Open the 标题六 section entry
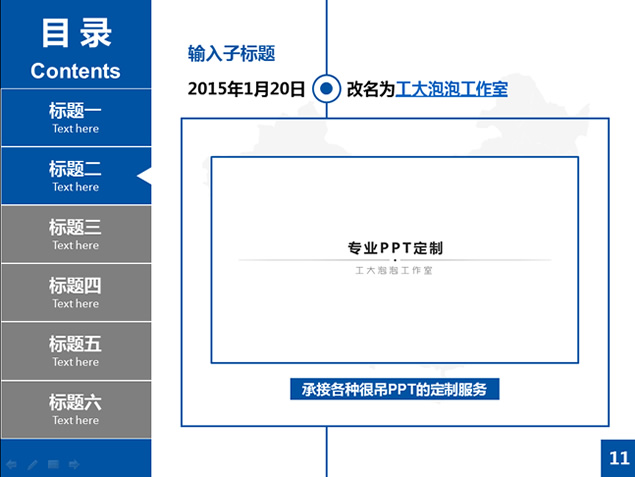 [76, 409]
